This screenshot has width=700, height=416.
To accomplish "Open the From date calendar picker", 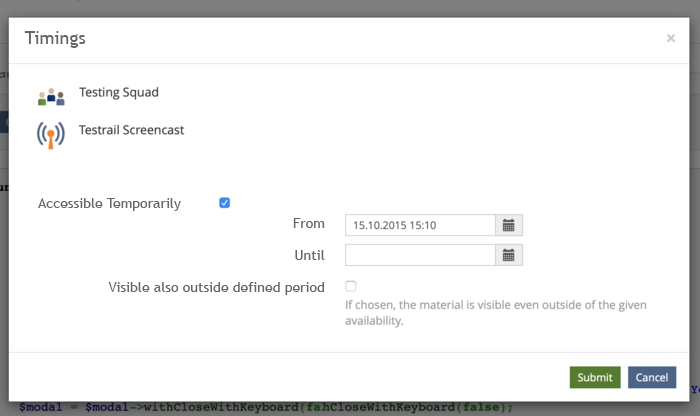I will [509, 225].
